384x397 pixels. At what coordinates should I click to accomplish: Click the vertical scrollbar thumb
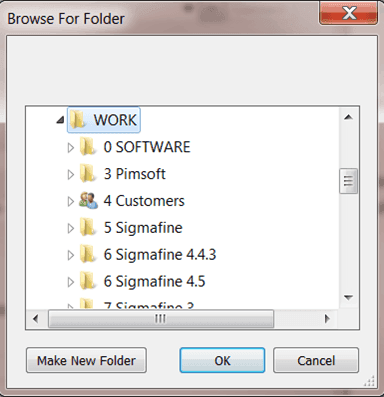point(349,181)
